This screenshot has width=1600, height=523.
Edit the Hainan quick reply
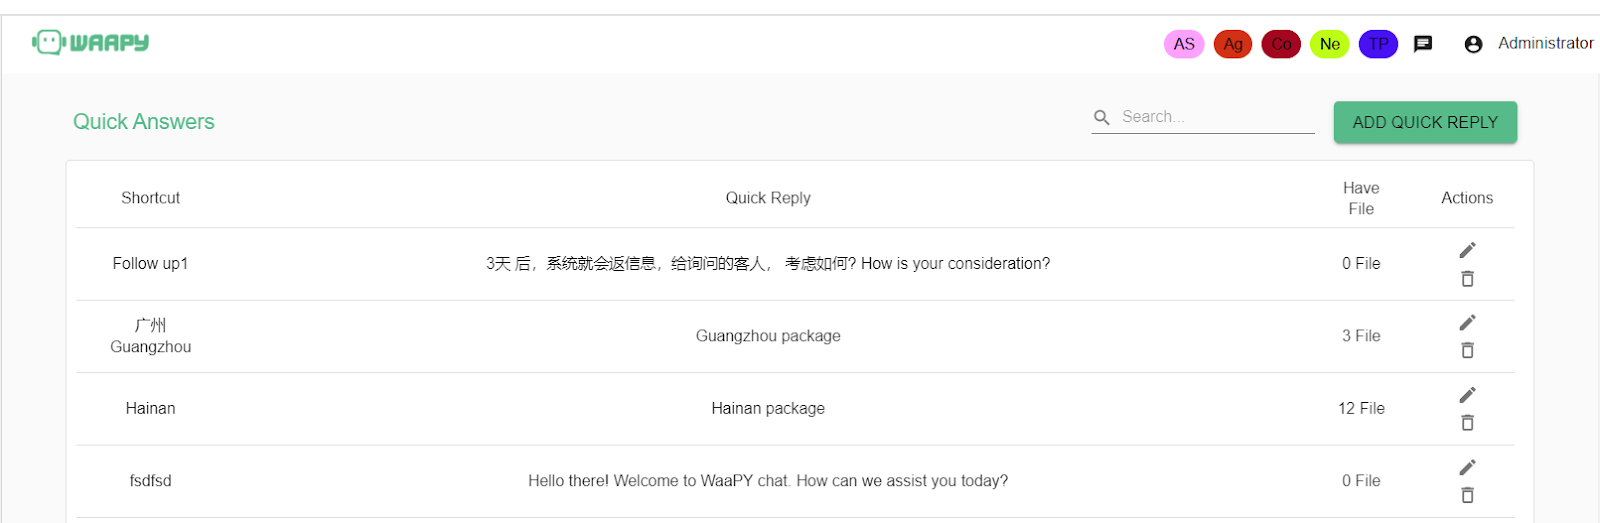click(x=1467, y=395)
